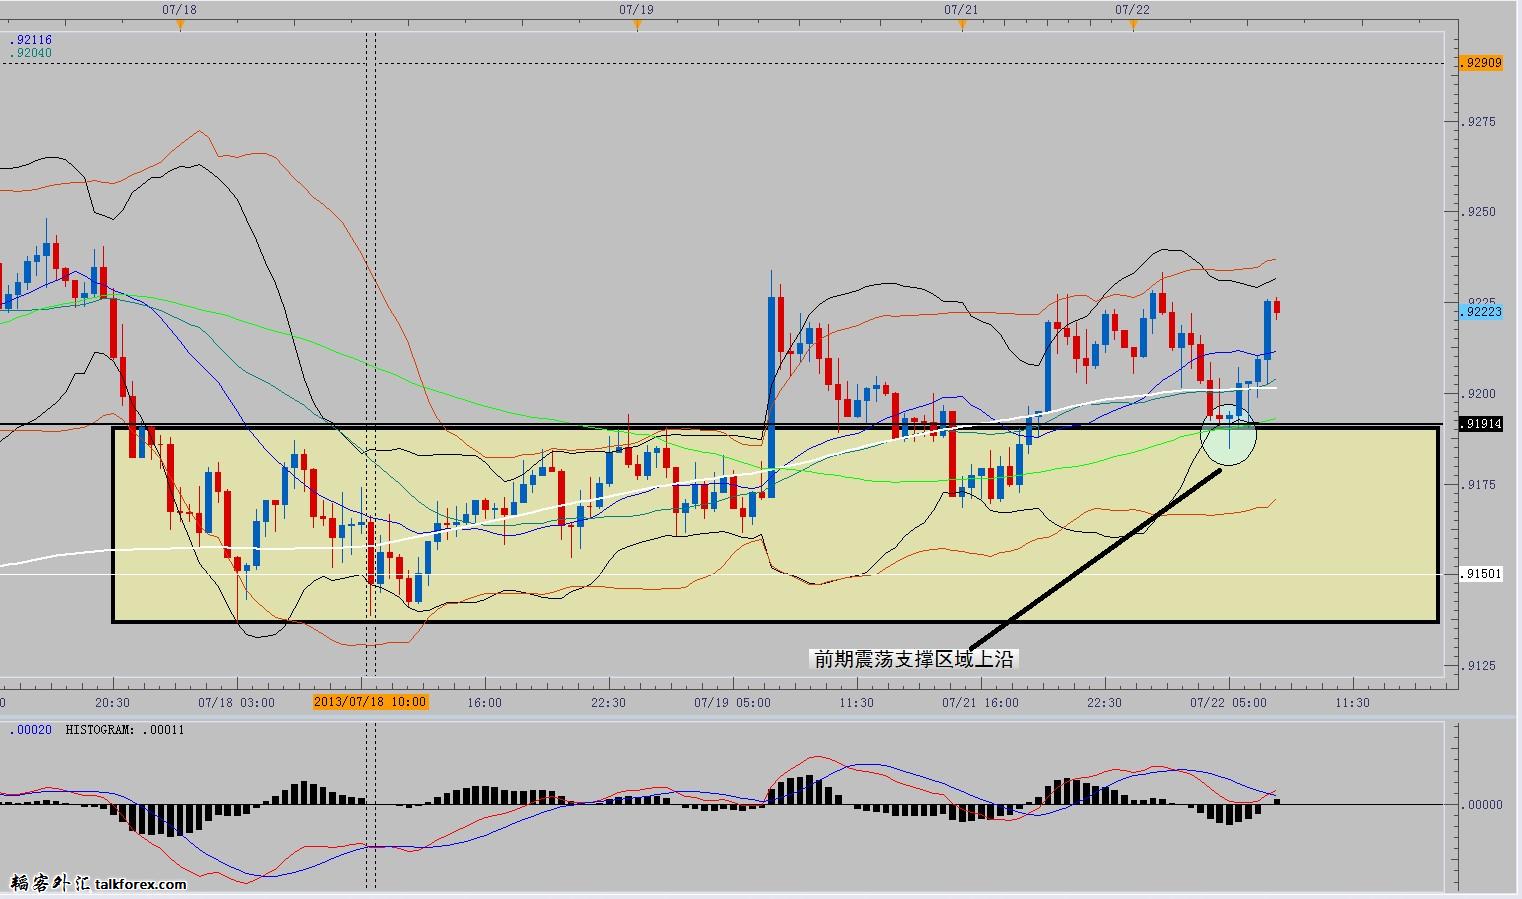This screenshot has height=899, width=1522.
Task: Click the .9250 price axis tick
Action: pos(1480,212)
